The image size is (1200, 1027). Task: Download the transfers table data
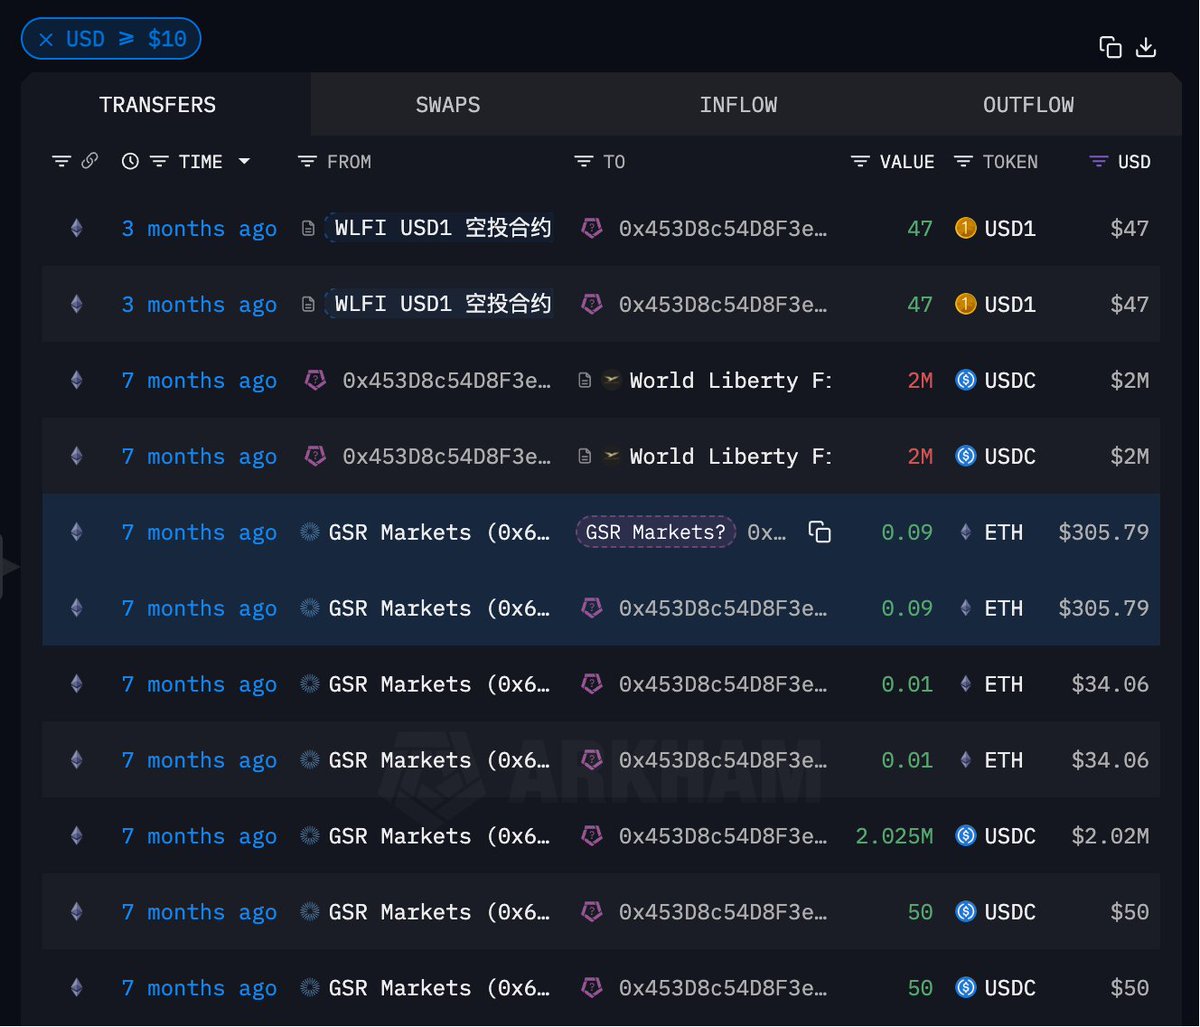tap(1146, 47)
